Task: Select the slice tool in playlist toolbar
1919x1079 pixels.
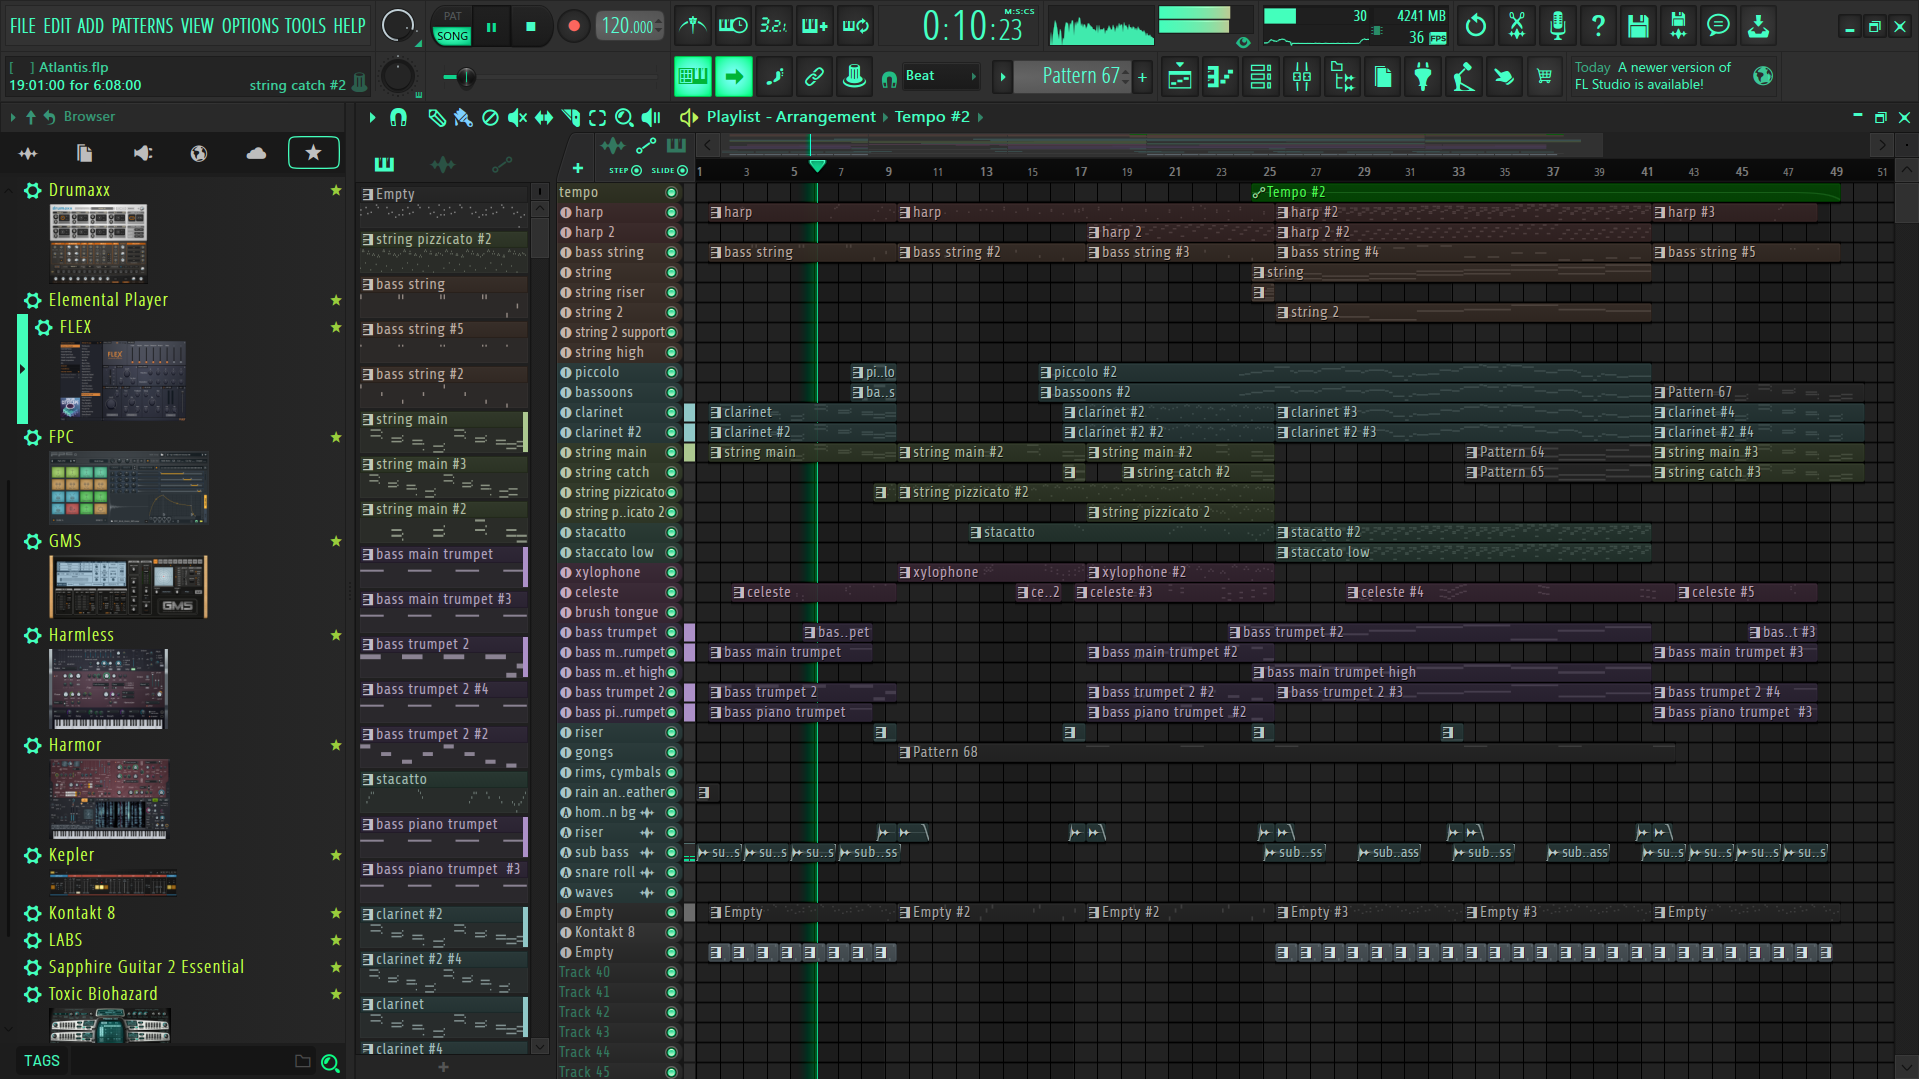Action: 570,117
